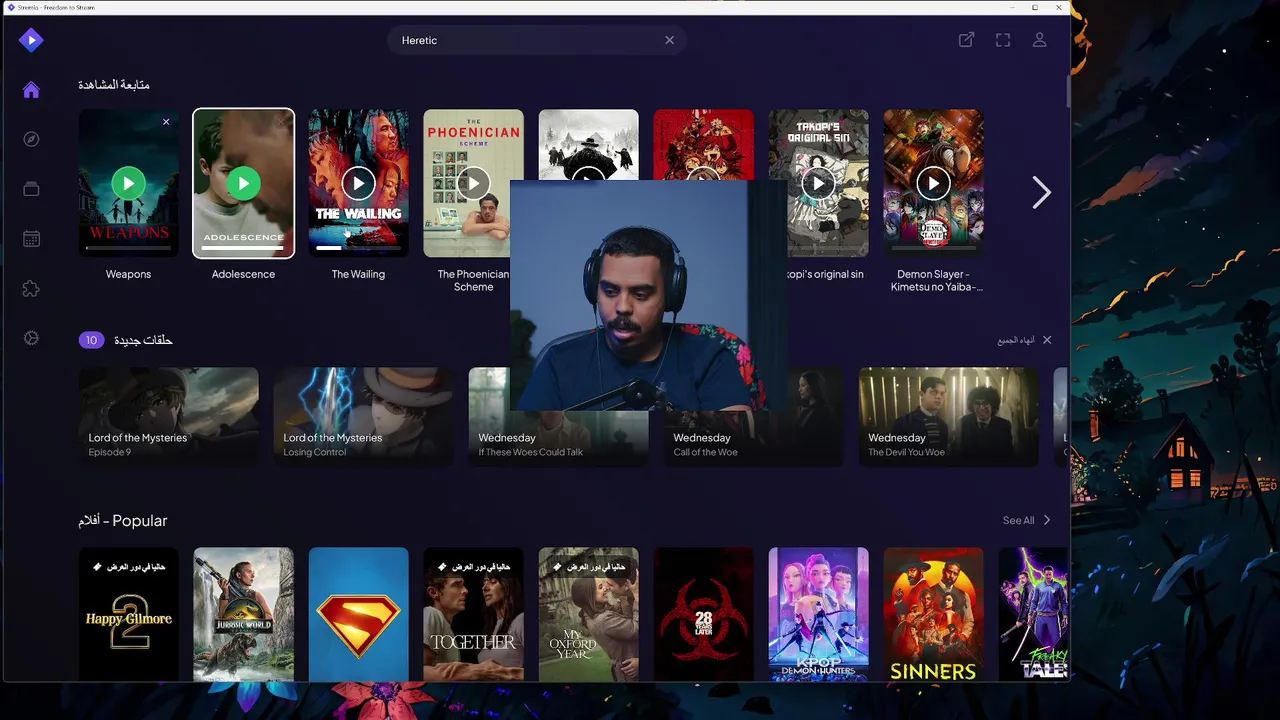Click the Weapons watch progress bar
Viewport: 1280px width, 720px height.
pyautogui.click(x=128, y=248)
